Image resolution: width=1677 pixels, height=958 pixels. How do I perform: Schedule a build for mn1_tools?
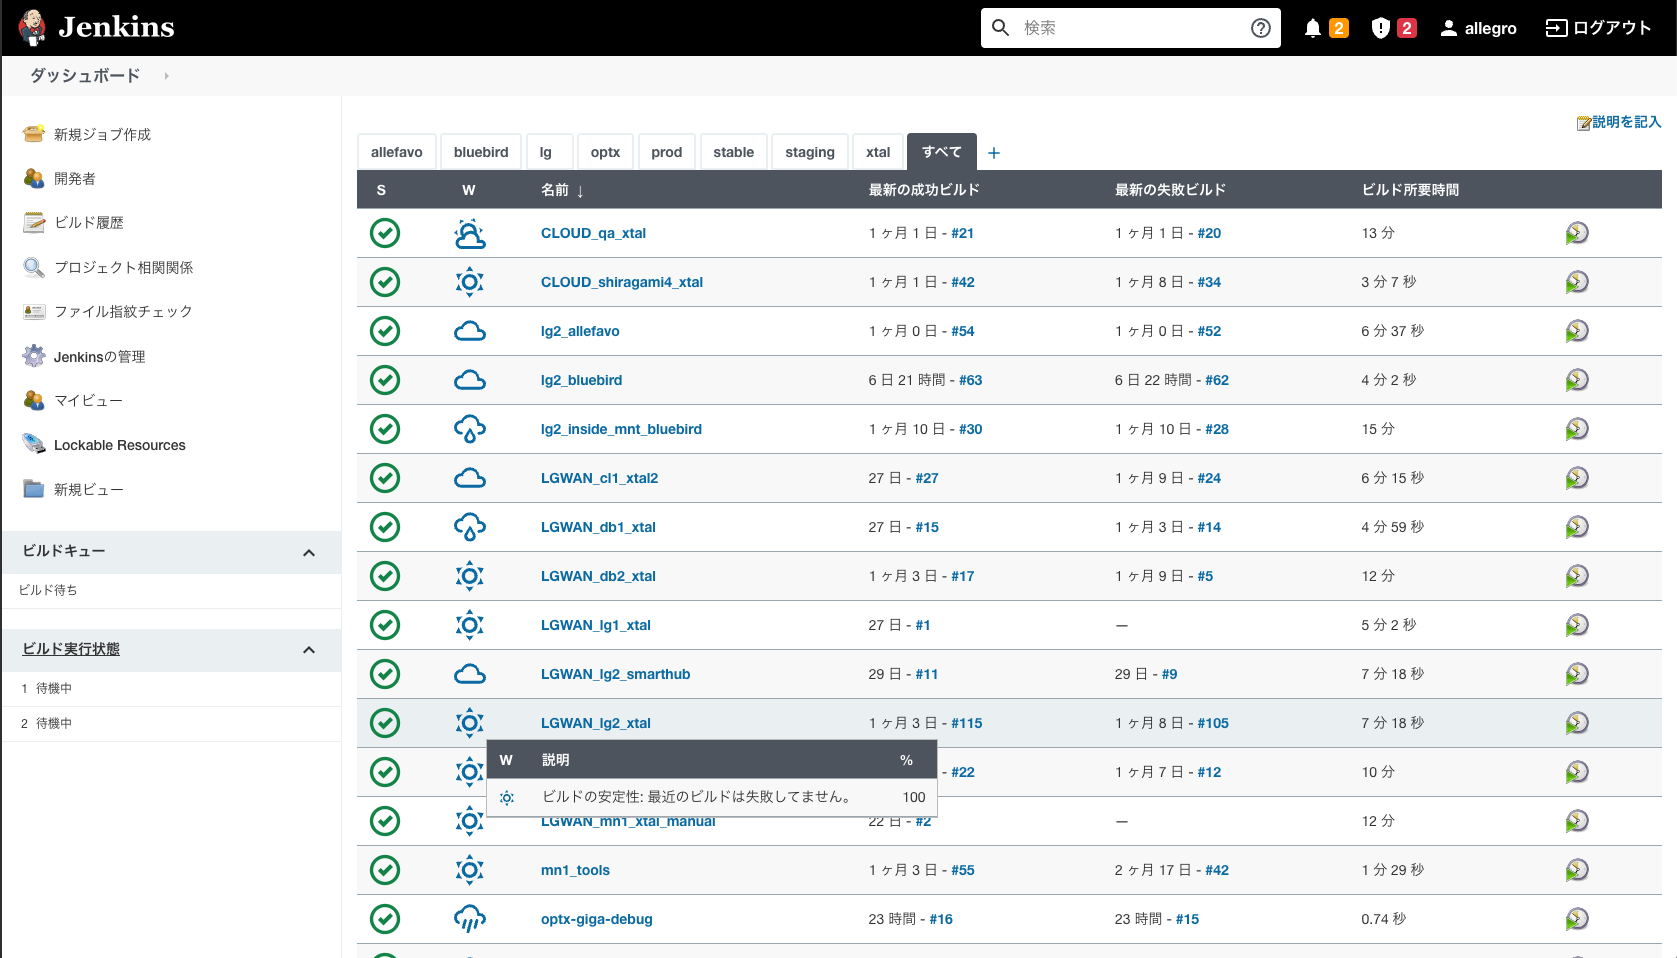coord(1577,870)
